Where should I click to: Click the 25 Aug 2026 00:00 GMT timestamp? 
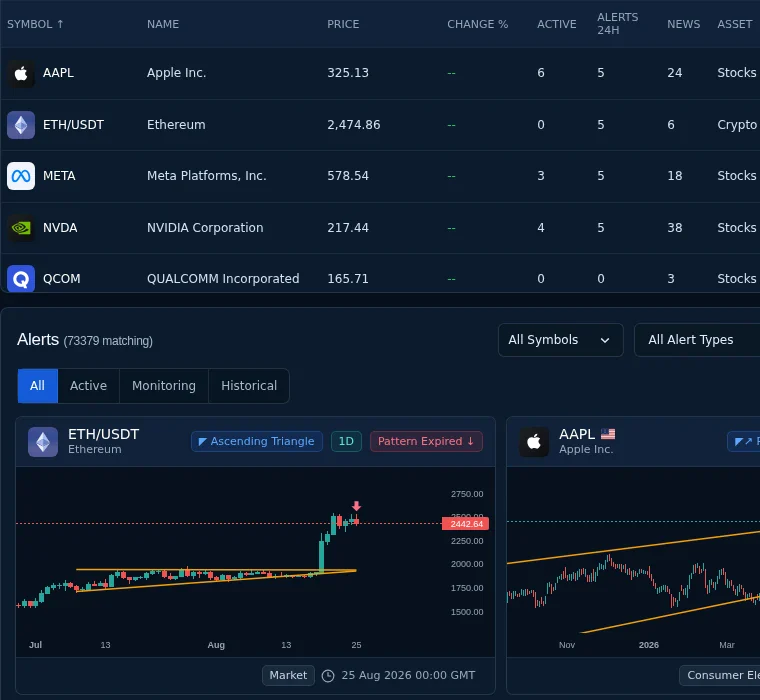coord(408,675)
